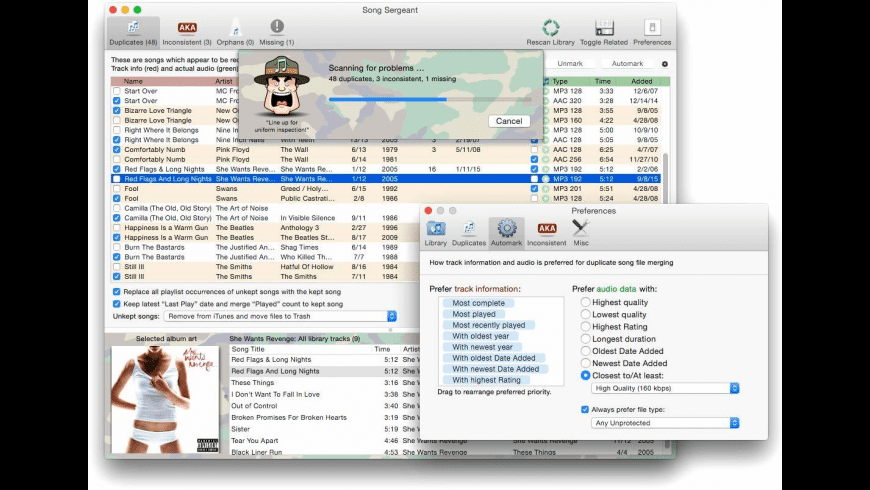
Task: Check the selected Red Flags And Long Nights row
Action: 117,179
